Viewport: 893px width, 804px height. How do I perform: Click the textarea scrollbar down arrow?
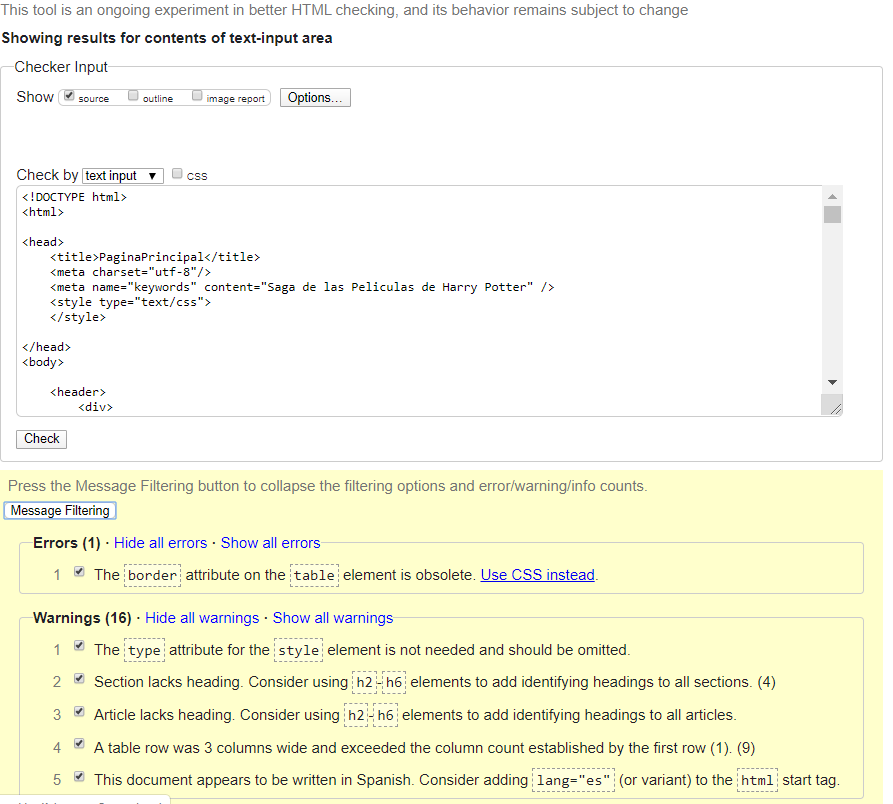point(832,381)
